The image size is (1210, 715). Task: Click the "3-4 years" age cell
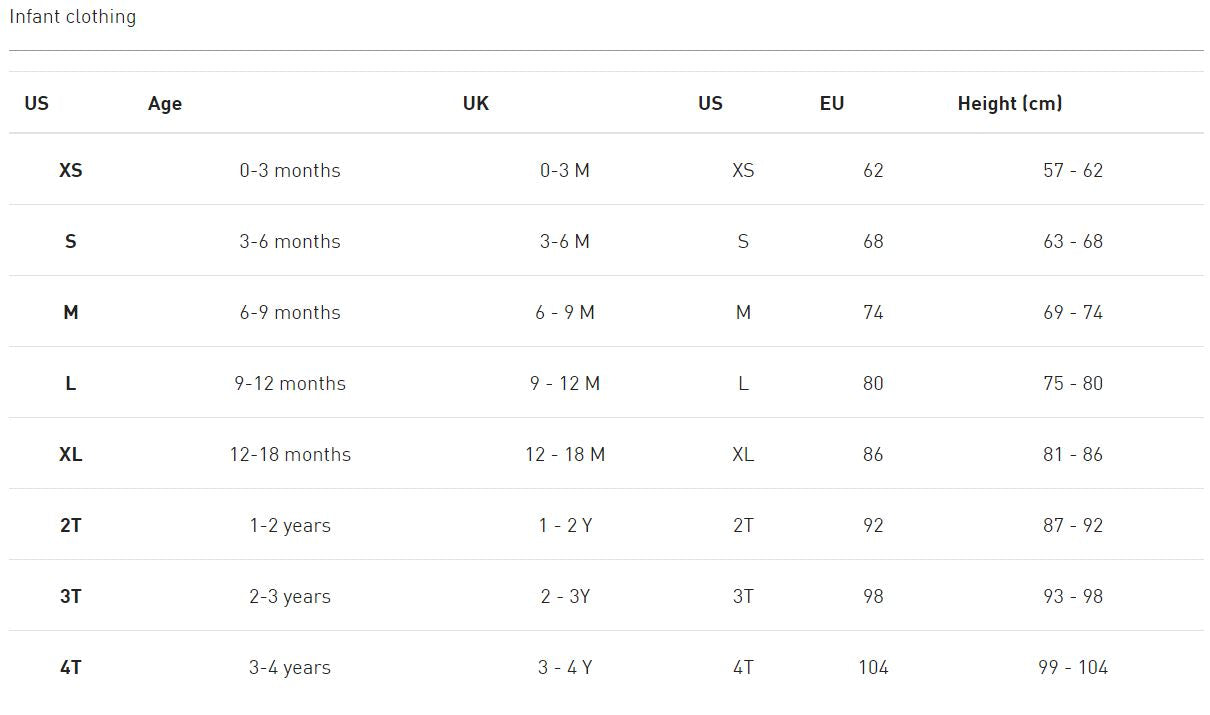[x=290, y=668]
